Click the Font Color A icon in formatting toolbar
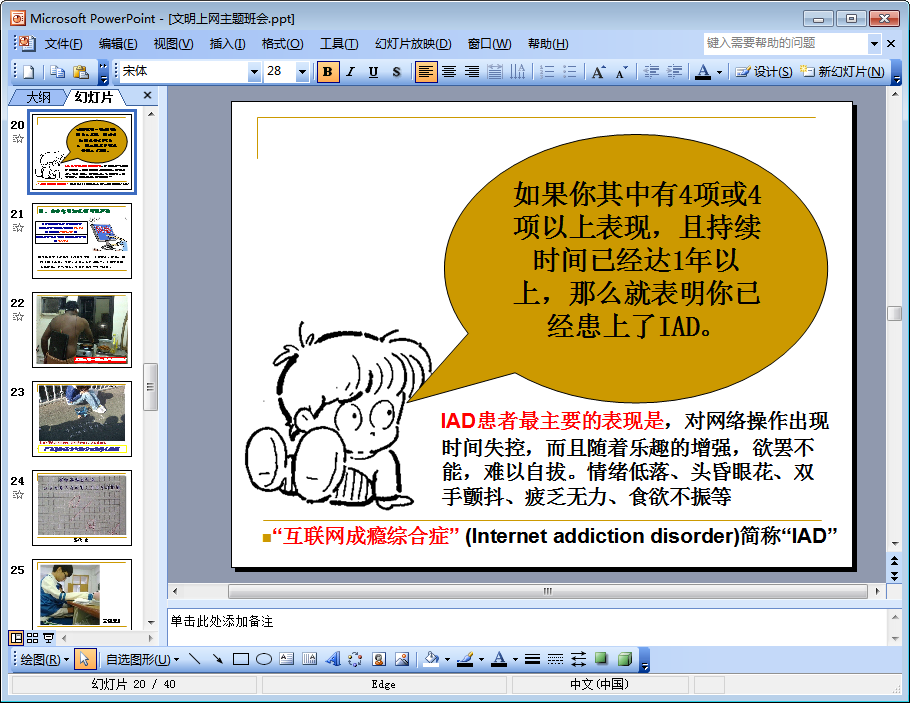 pos(703,72)
